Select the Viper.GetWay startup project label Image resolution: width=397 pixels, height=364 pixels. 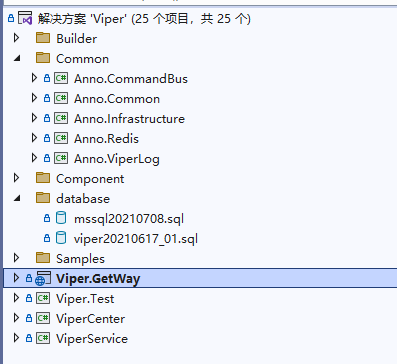[x=98, y=279]
